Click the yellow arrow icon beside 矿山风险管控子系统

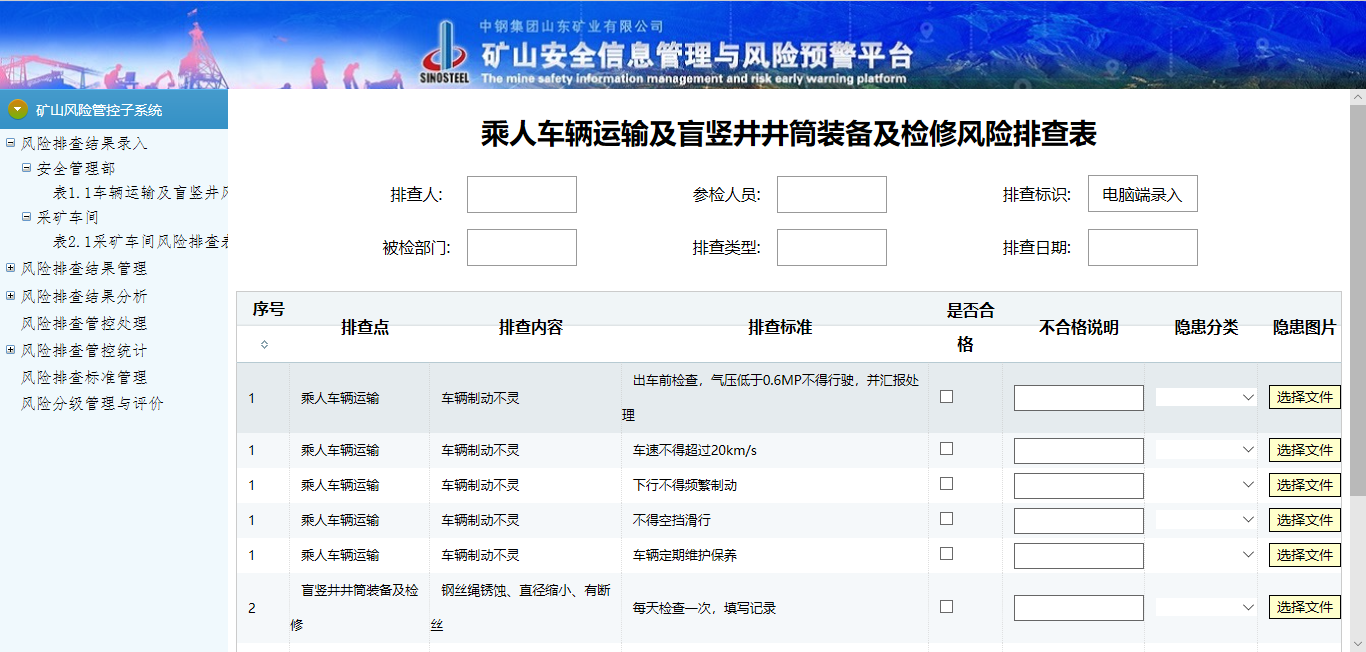pyautogui.click(x=17, y=109)
